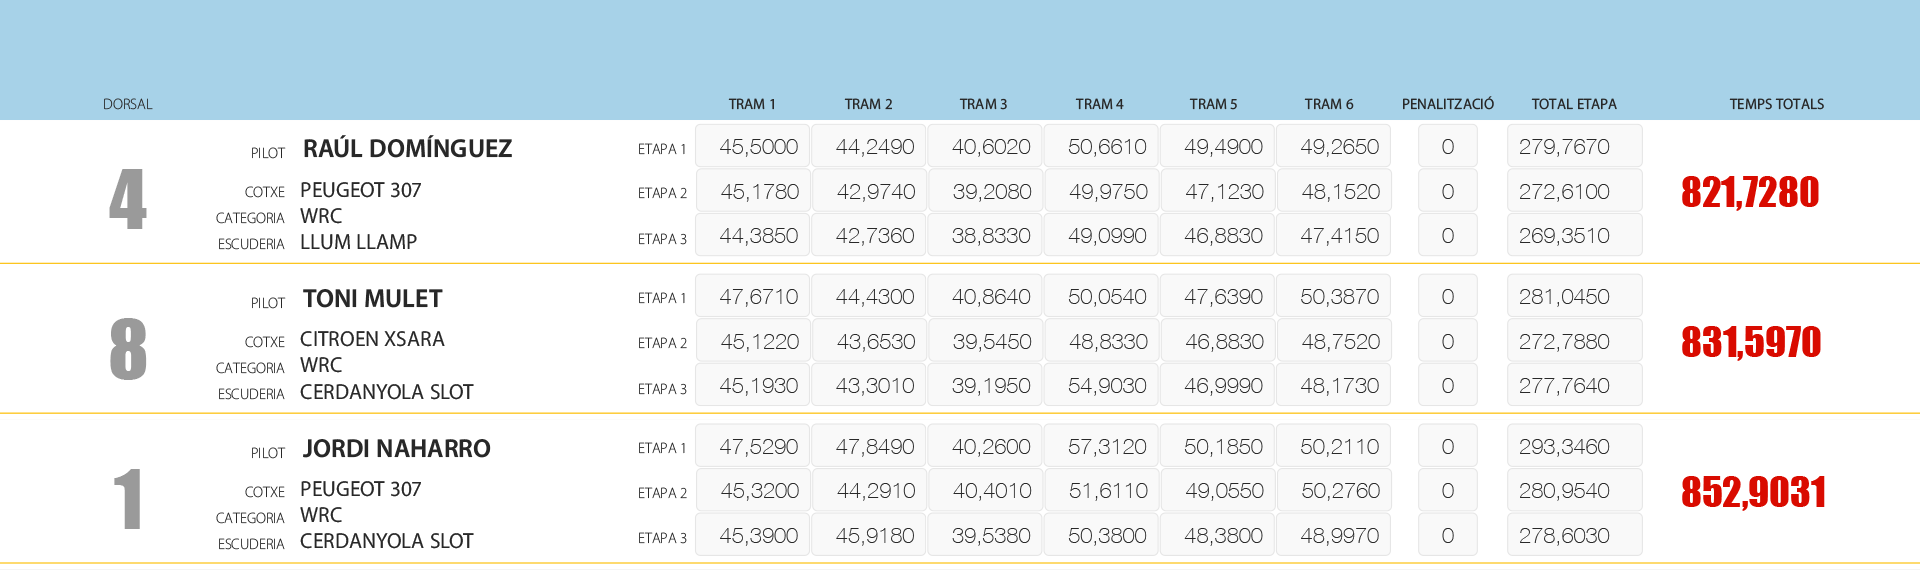This screenshot has height=570, width=1920.
Task: Click the 279,7670 total etapa field
Action: [x=1573, y=147]
